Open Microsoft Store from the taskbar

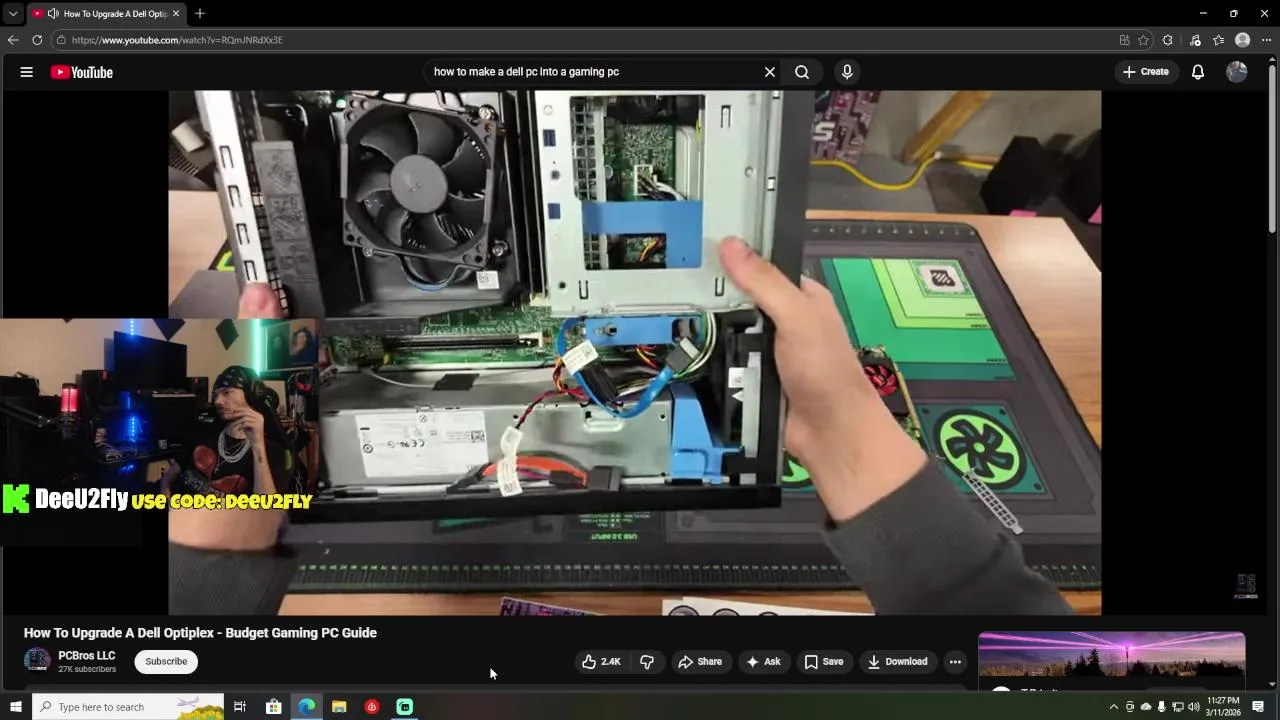pyautogui.click(x=273, y=707)
